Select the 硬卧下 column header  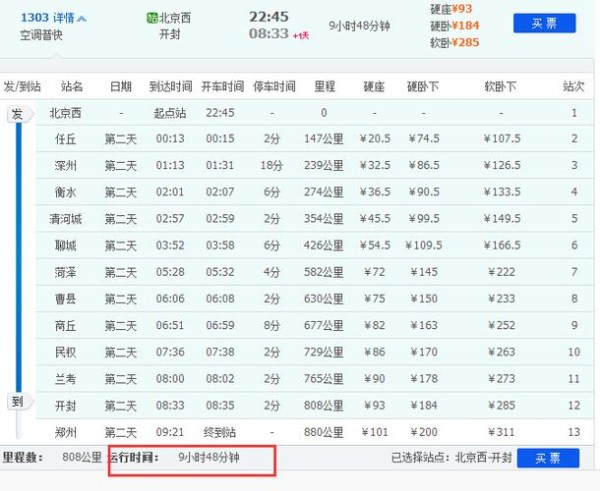coord(423,86)
